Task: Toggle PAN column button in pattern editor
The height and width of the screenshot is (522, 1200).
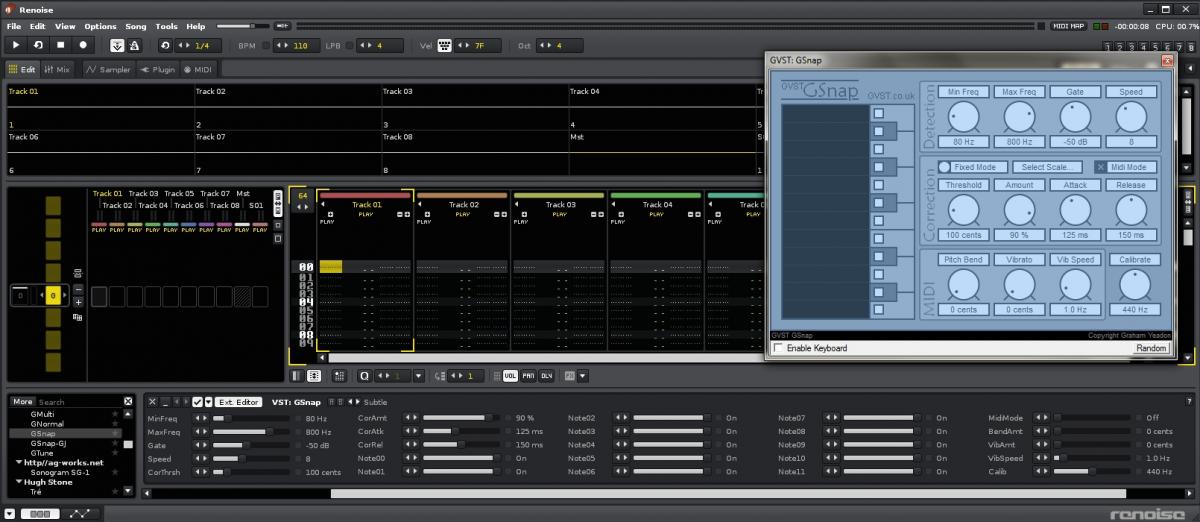Action: tap(528, 376)
